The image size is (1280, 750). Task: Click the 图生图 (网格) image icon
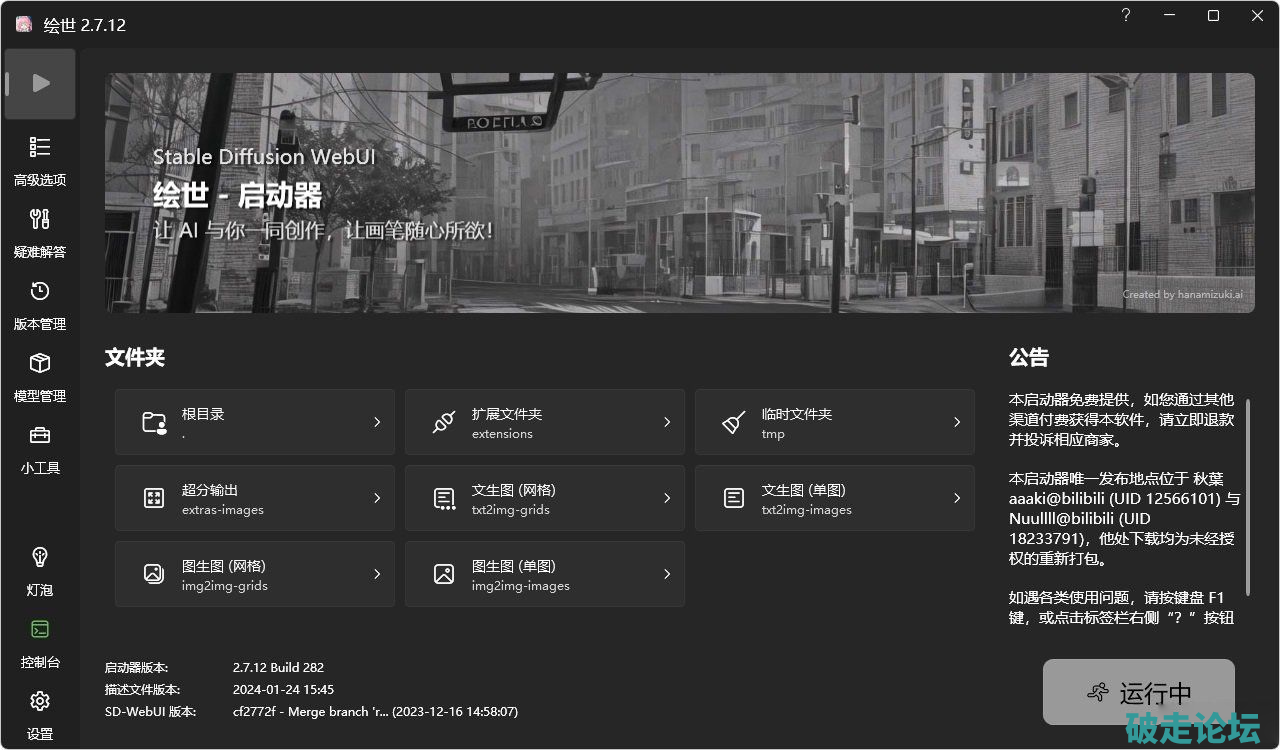(x=154, y=574)
